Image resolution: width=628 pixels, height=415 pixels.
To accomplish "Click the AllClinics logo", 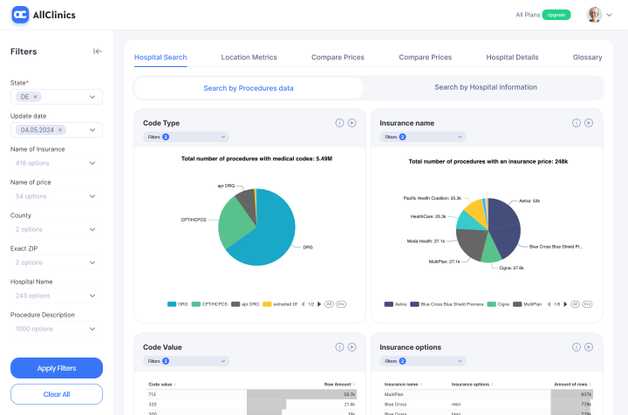I will 44,15.
